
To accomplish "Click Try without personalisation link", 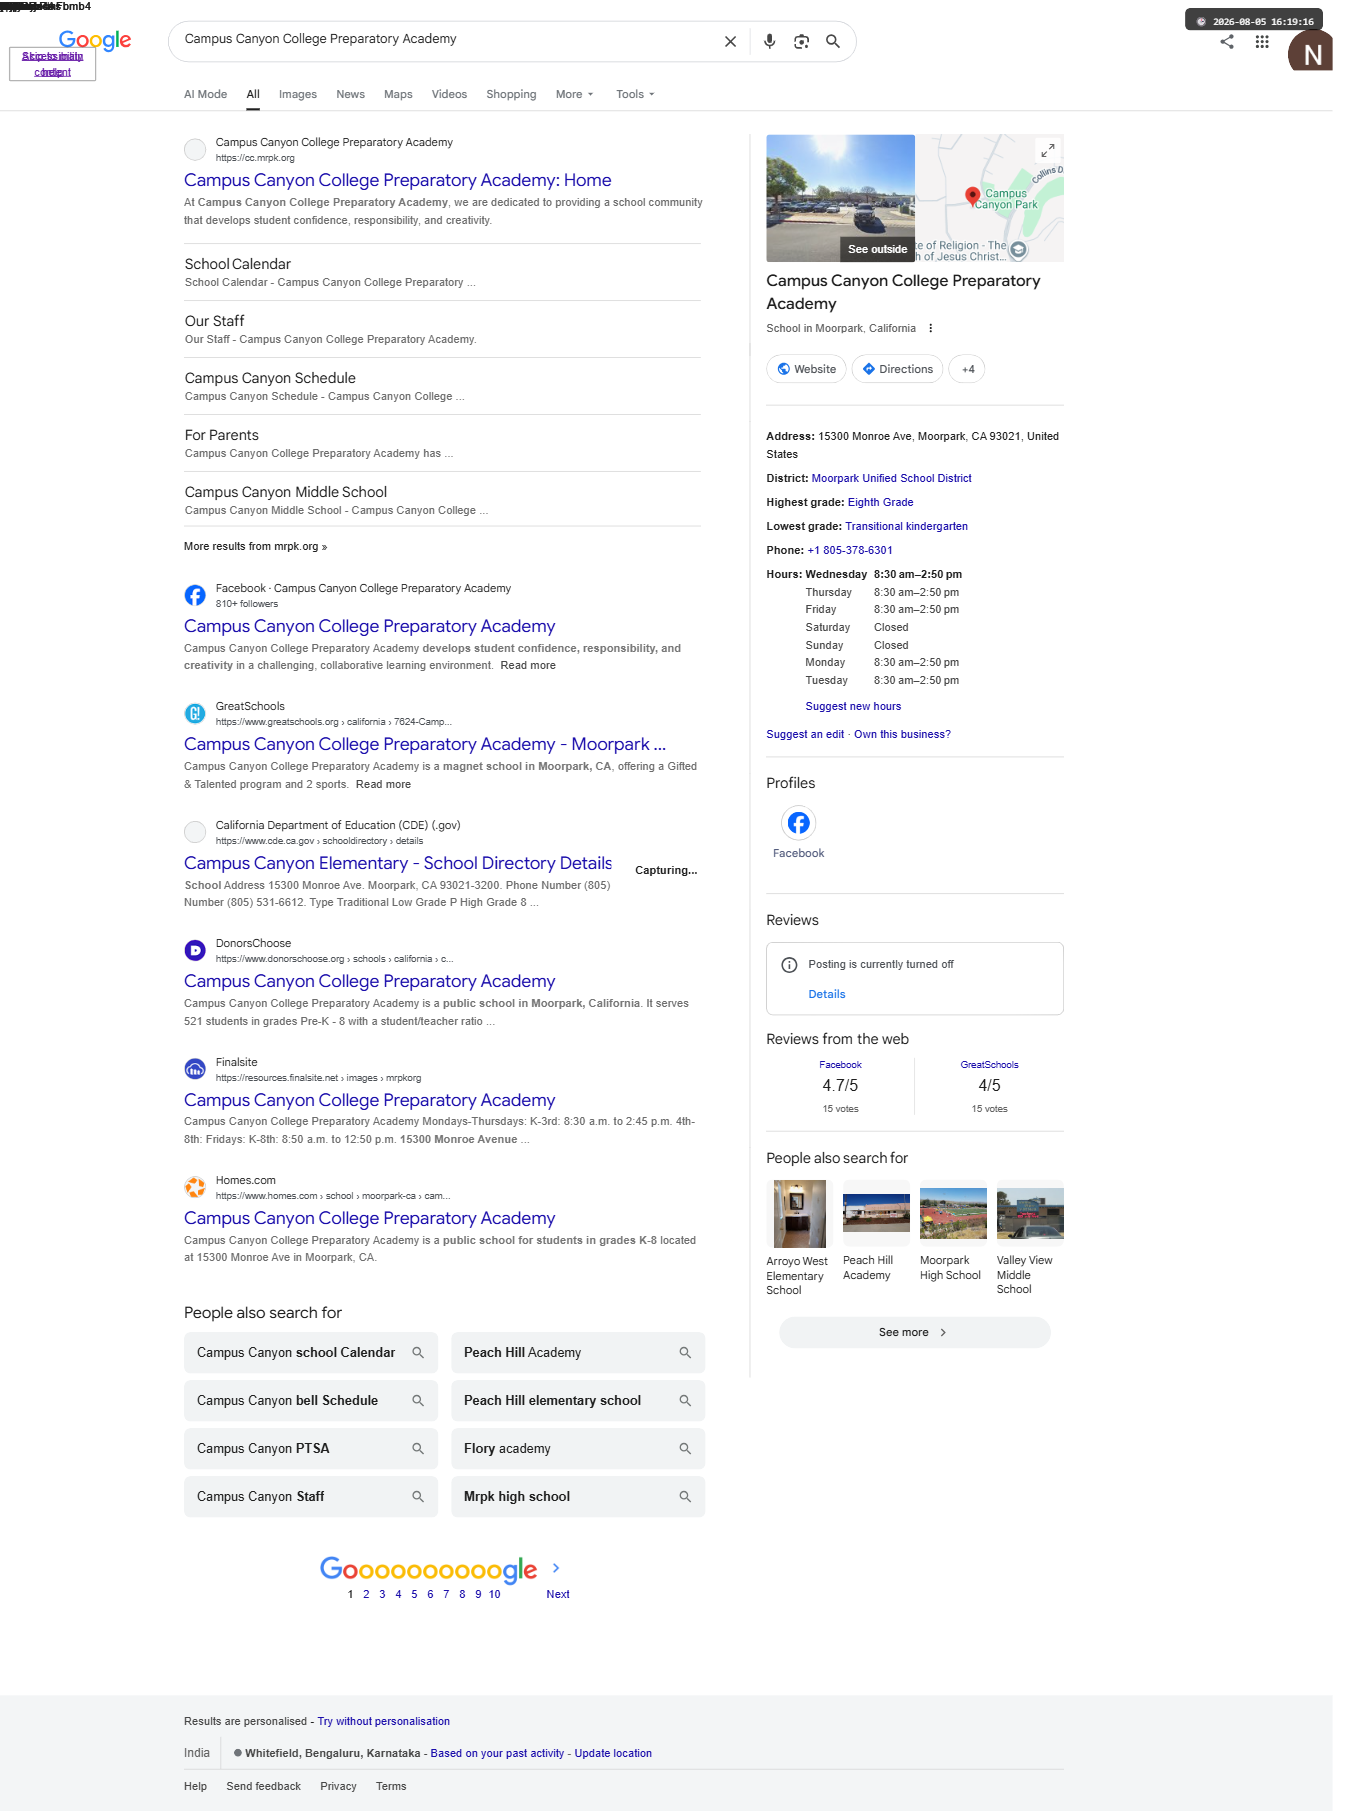I will click(383, 1721).
